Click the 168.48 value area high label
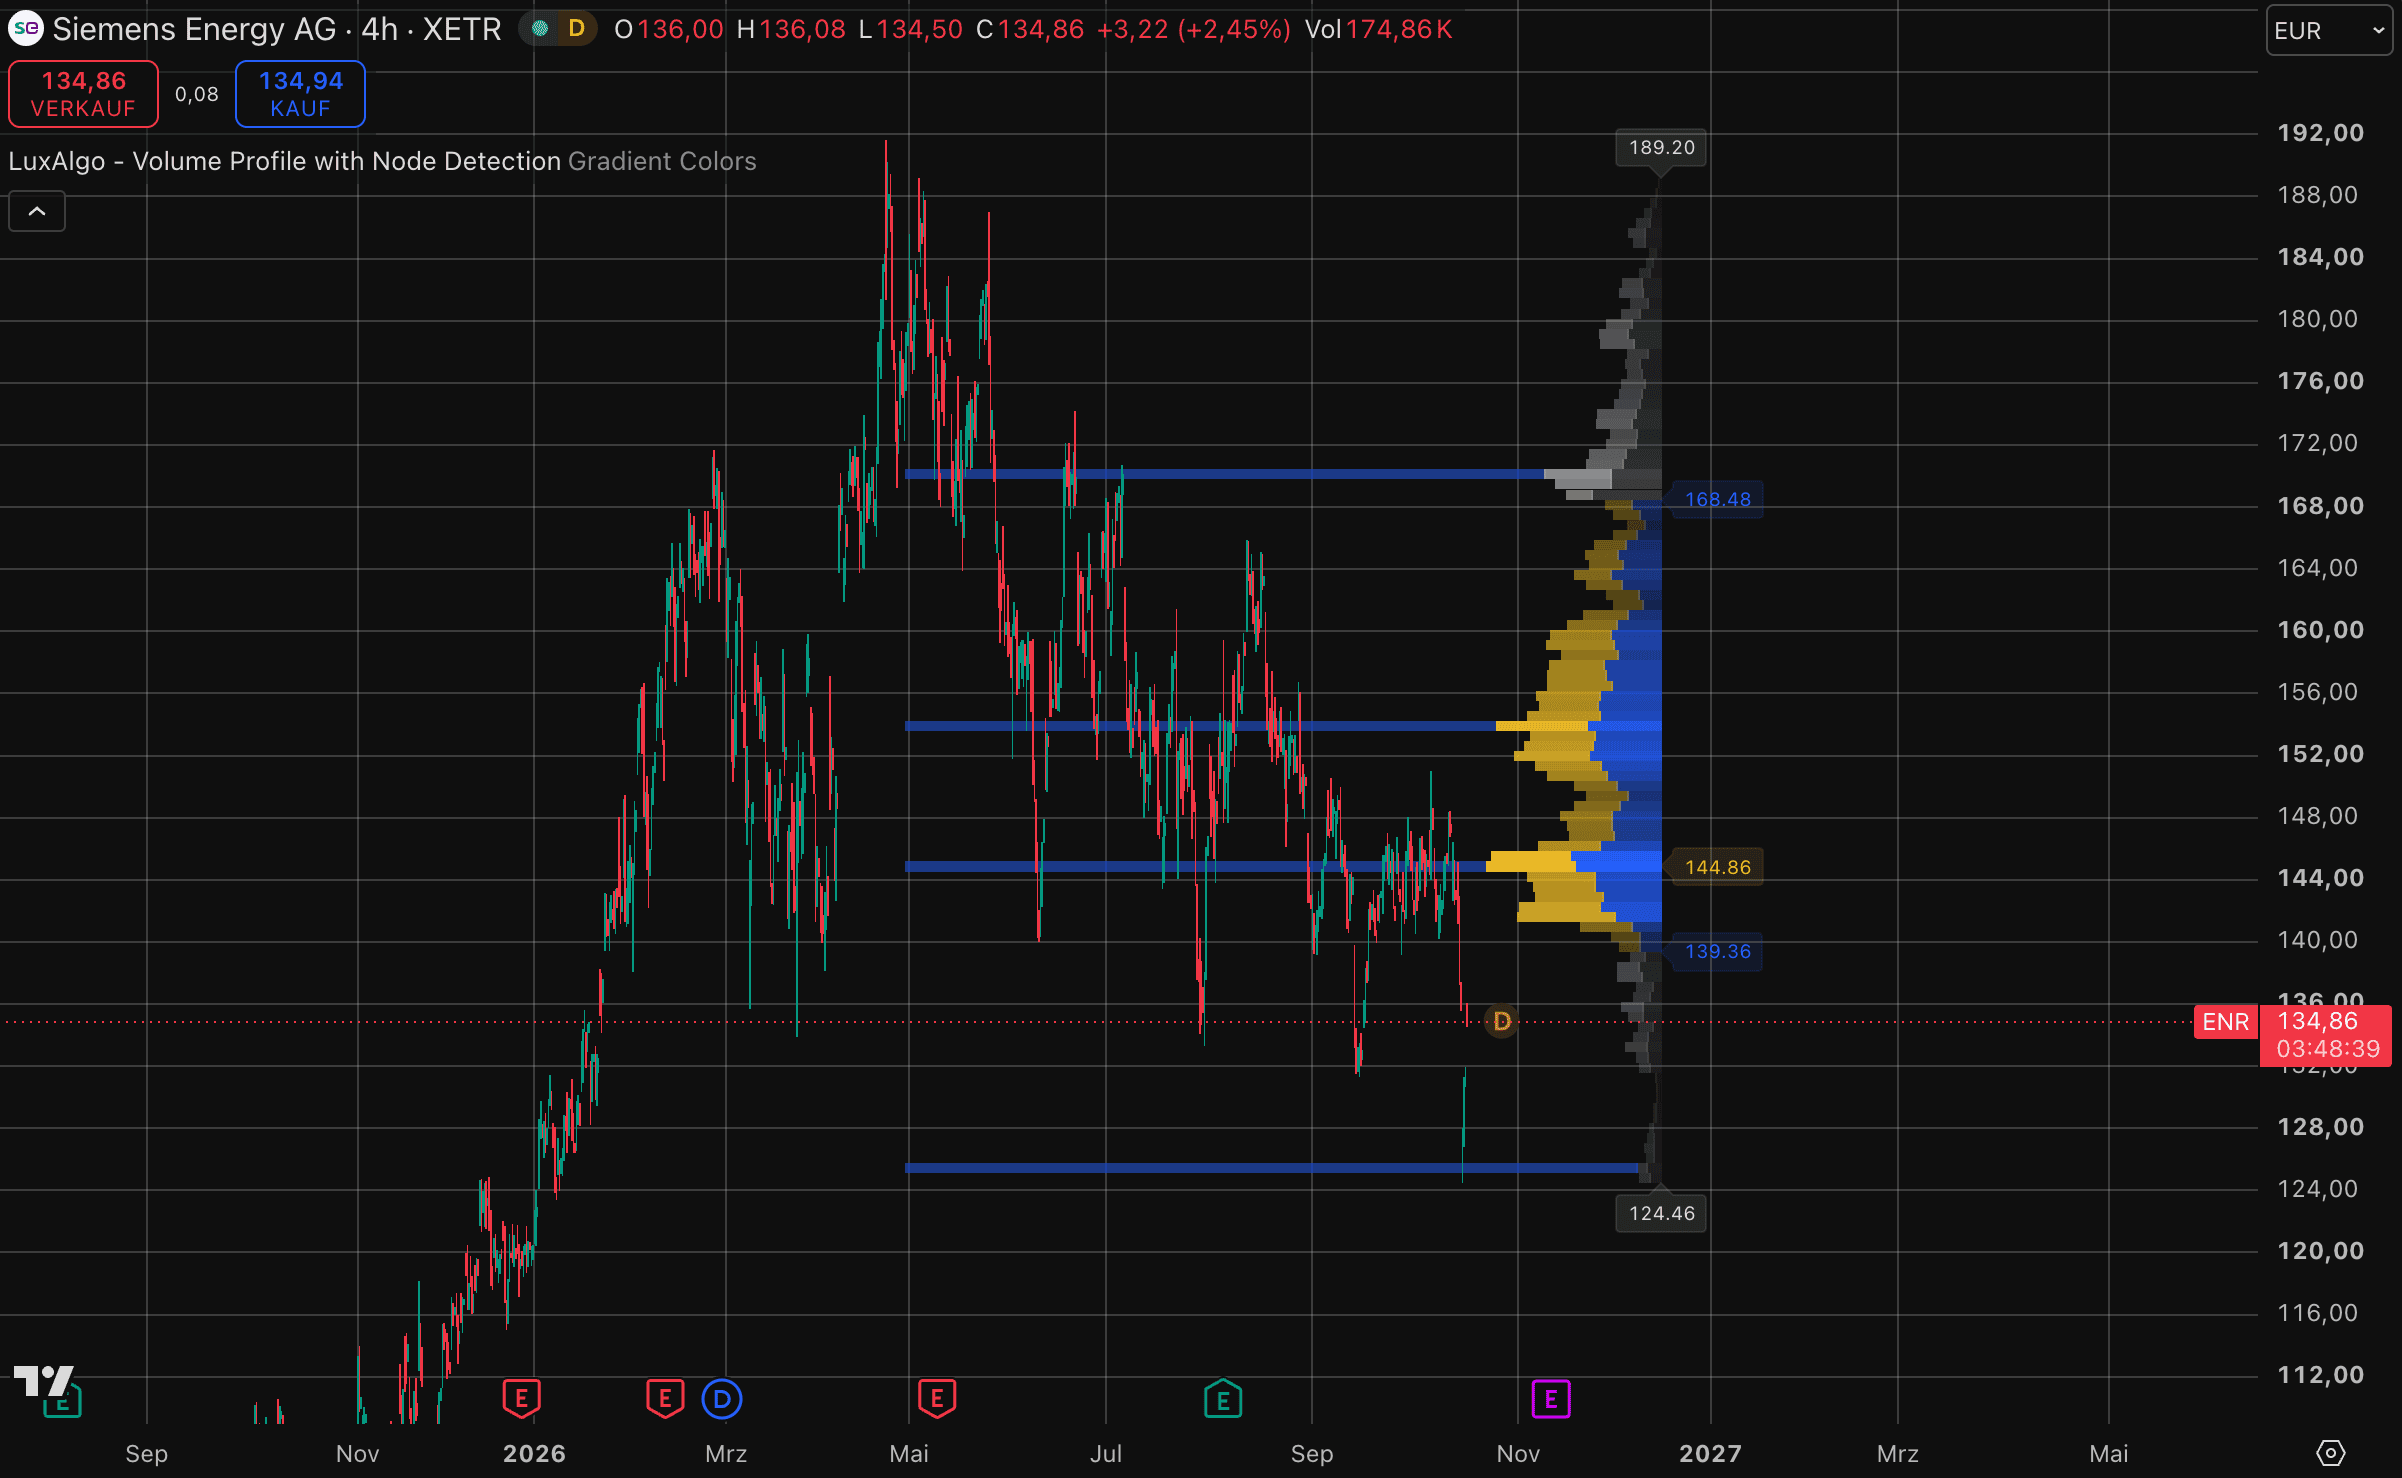2402x1478 pixels. [x=1717, y=499]
